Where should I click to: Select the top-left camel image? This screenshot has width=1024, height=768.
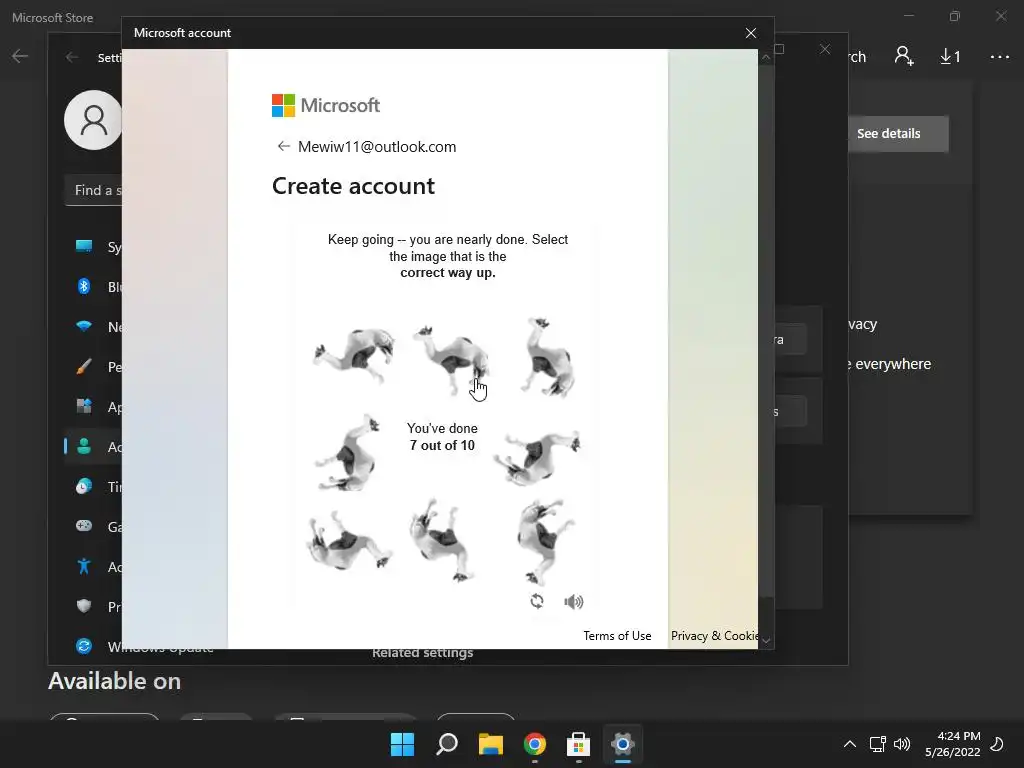[x=353, y=355]
